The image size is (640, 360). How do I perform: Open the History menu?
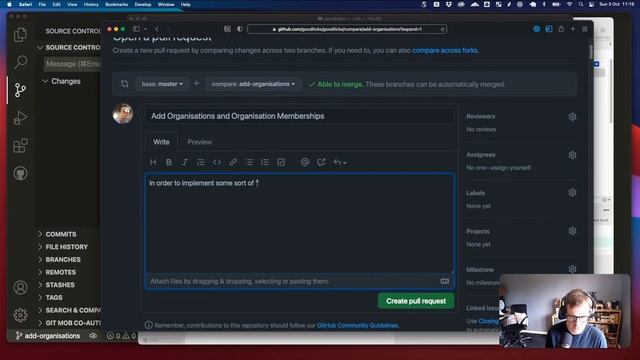tap(91, 4)
